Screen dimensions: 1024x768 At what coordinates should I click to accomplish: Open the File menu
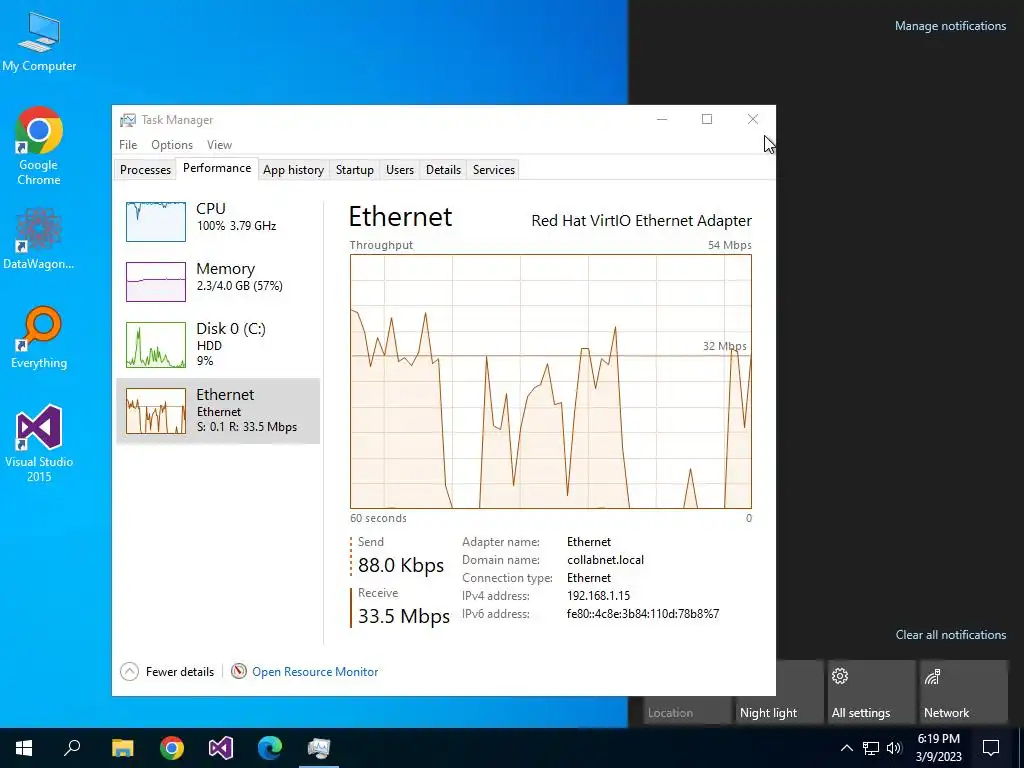point(128,144)
